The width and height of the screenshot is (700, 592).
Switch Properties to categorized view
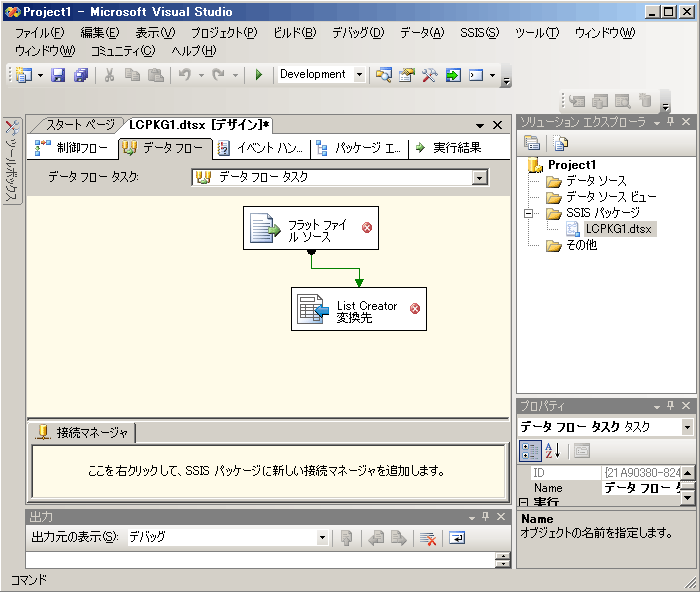(530, 451)
